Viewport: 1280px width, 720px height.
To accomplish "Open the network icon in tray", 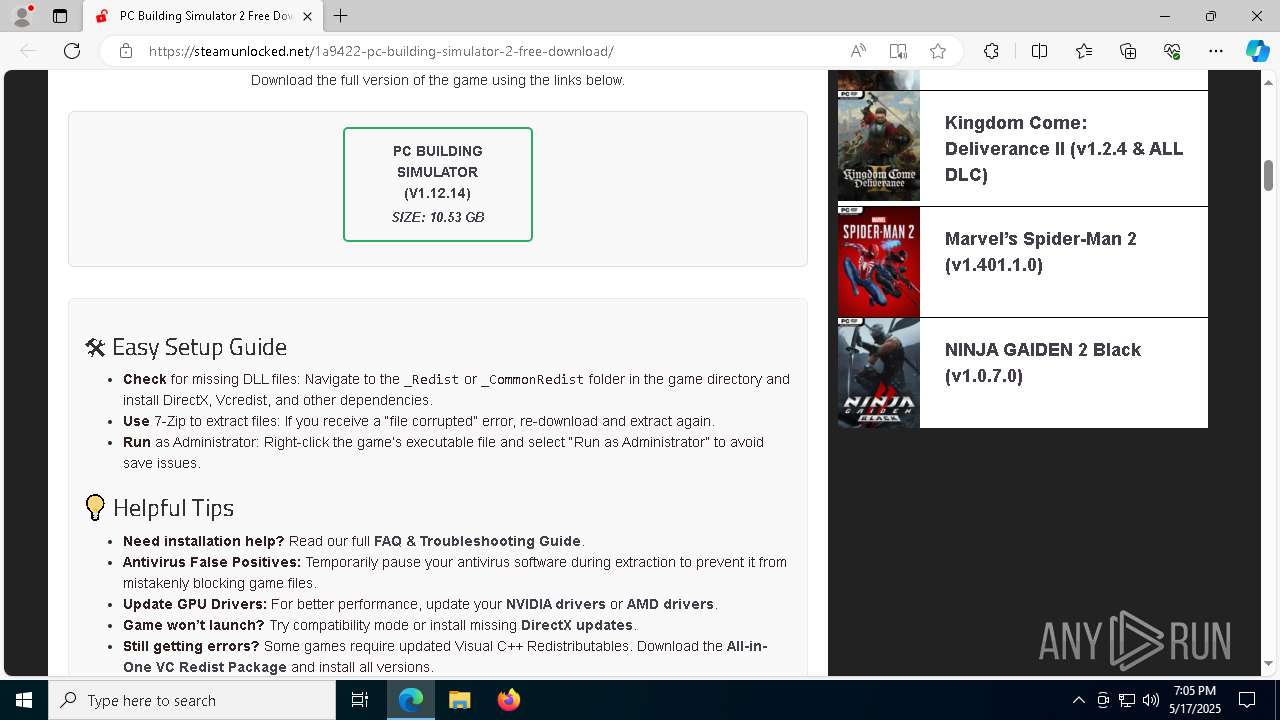I will [1127, 700].
